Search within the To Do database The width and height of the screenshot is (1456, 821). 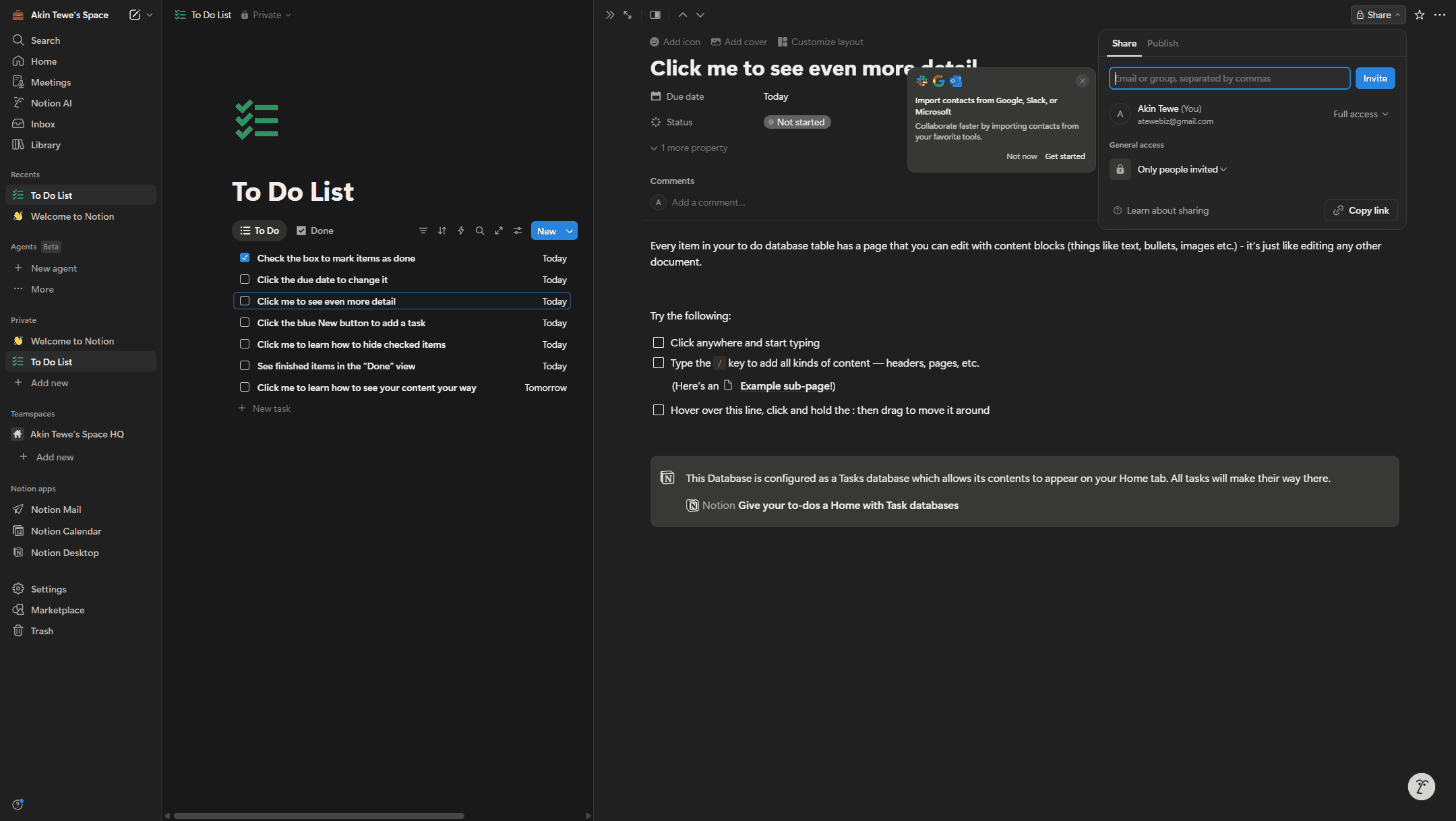point(480,230)
